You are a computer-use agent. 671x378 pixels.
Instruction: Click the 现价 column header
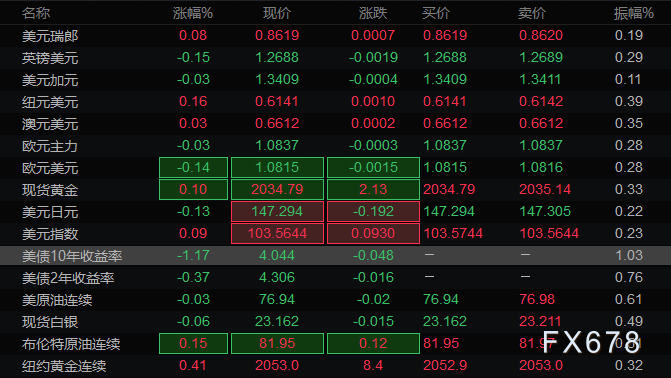(277, 13)
